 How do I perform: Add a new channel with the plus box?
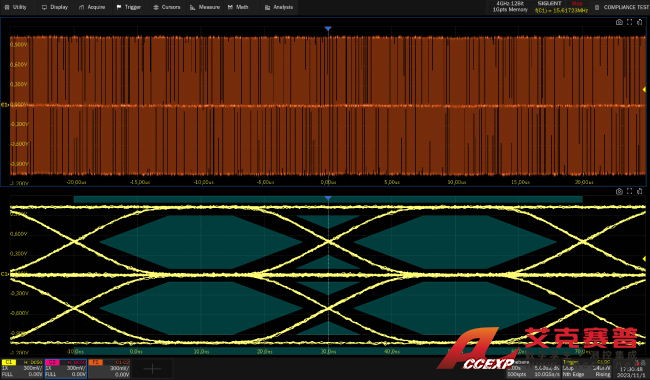[152, 368]
